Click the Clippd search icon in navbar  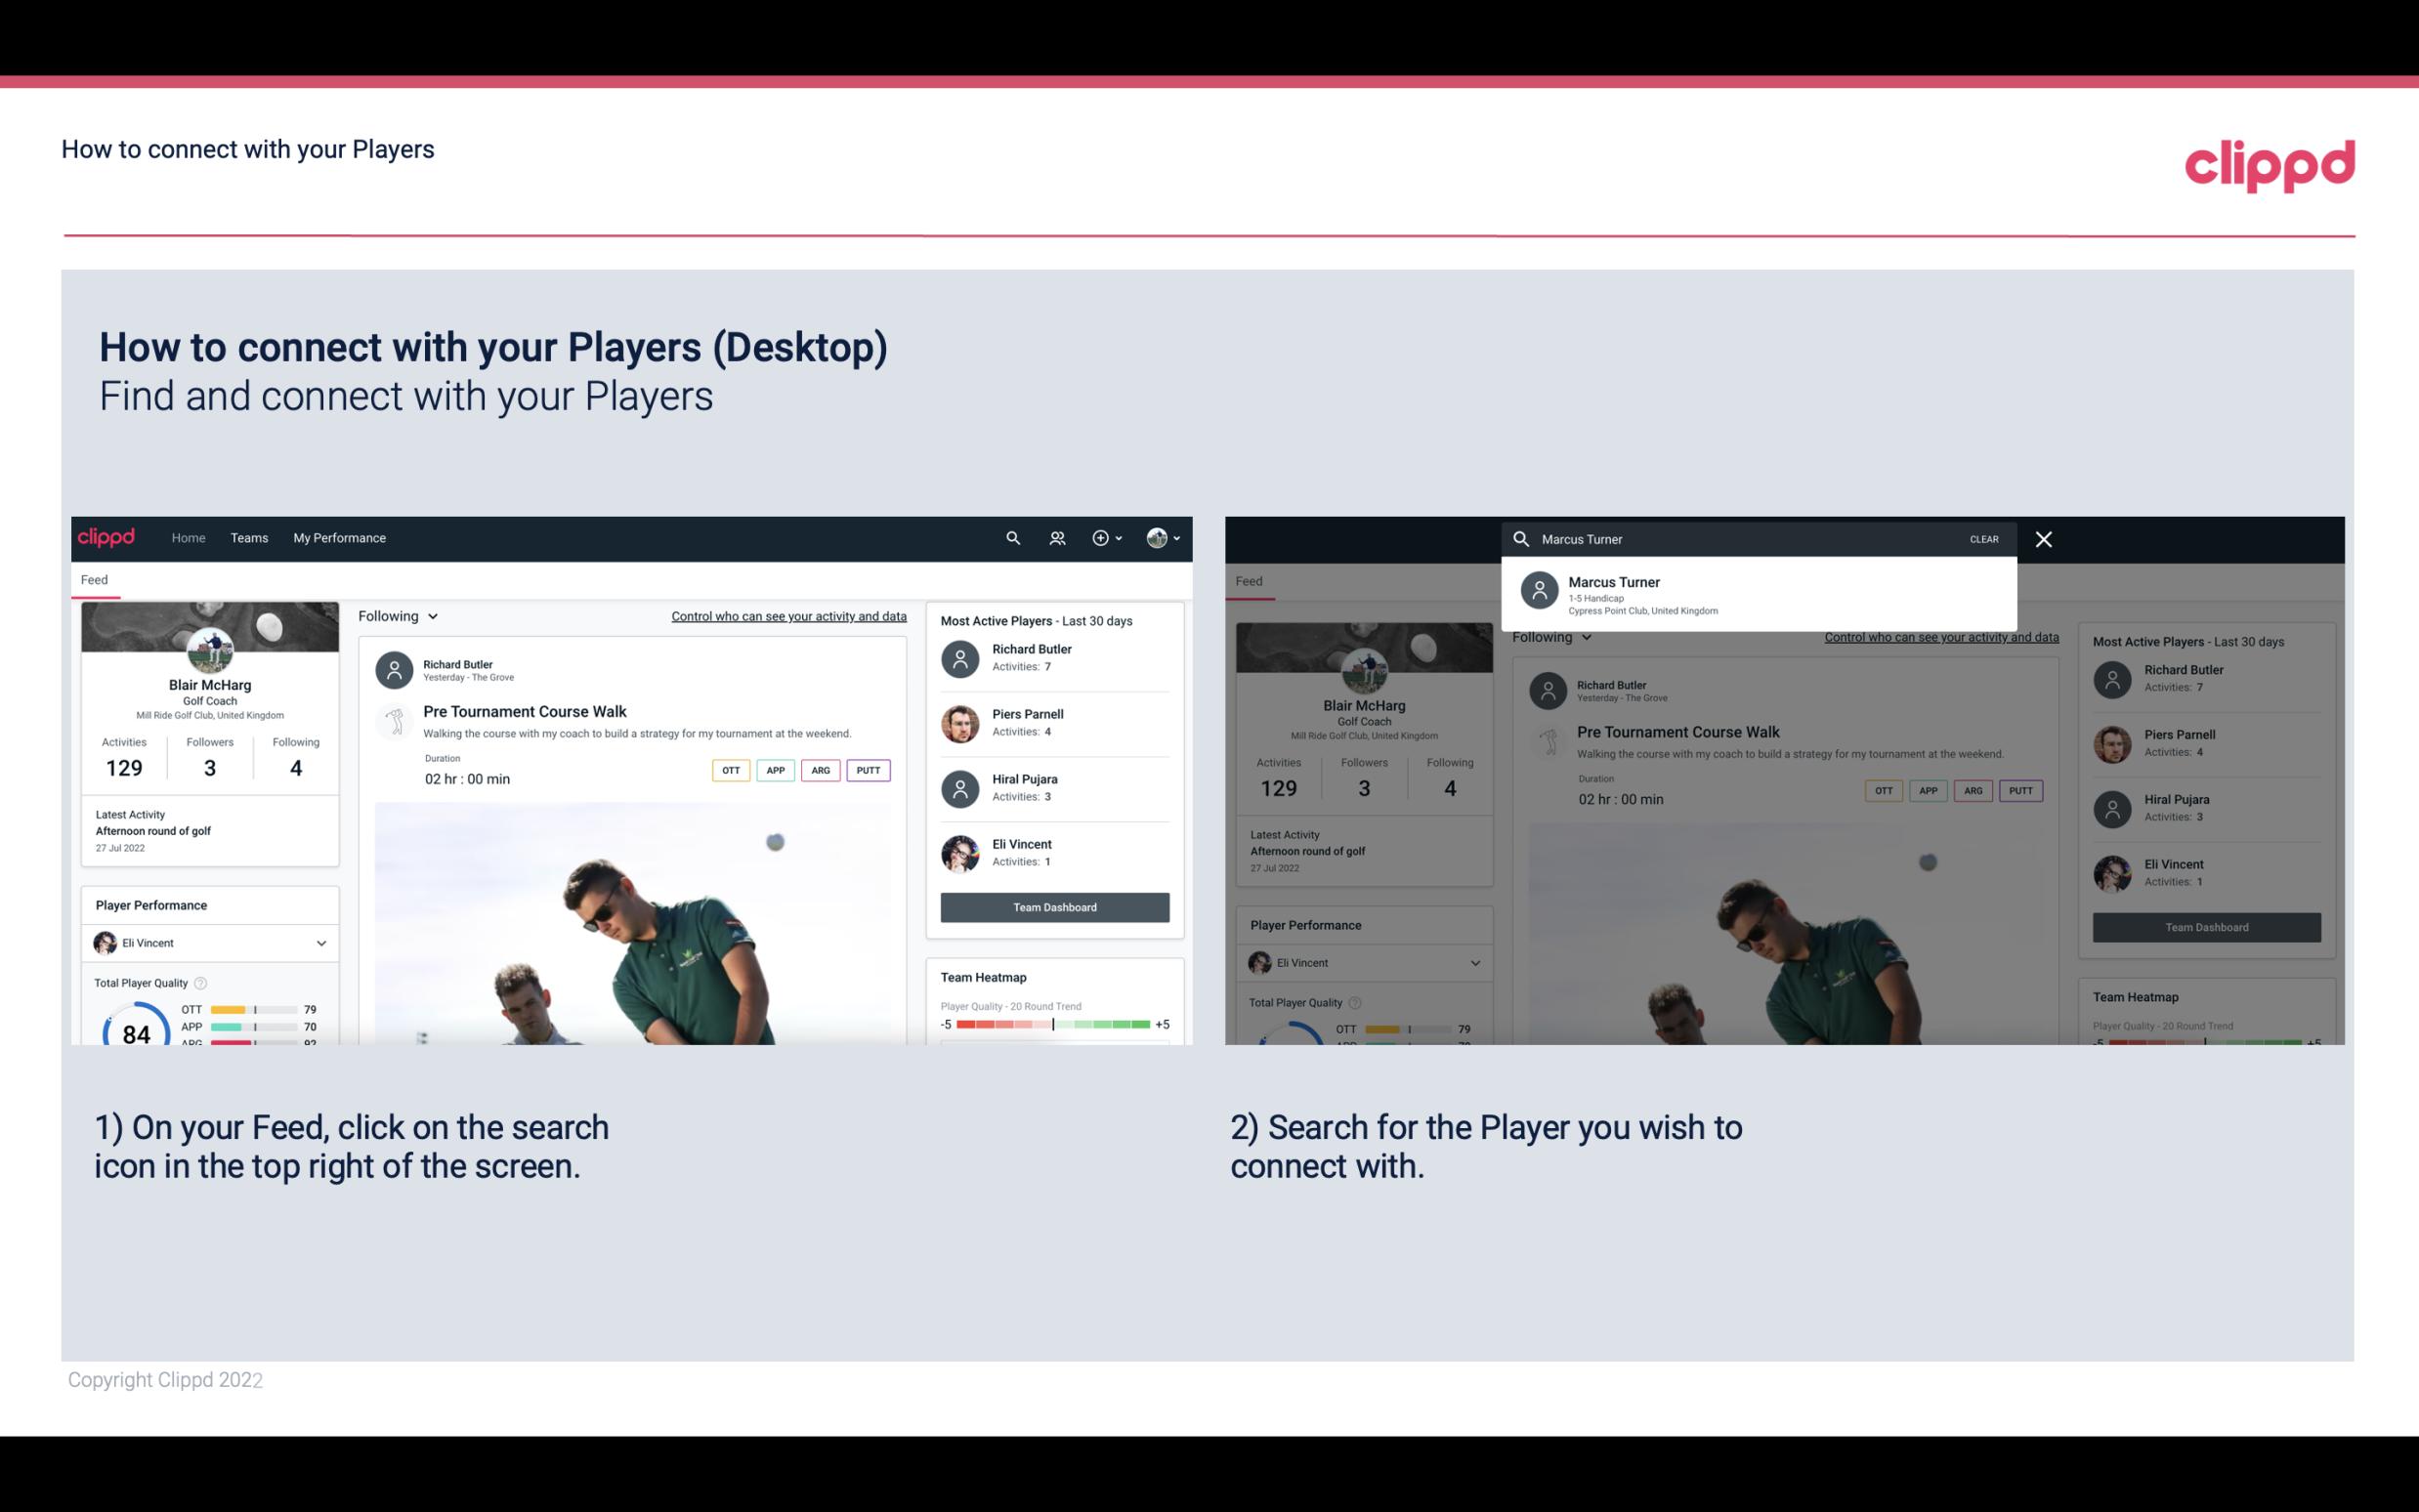tap(1008, 538)
